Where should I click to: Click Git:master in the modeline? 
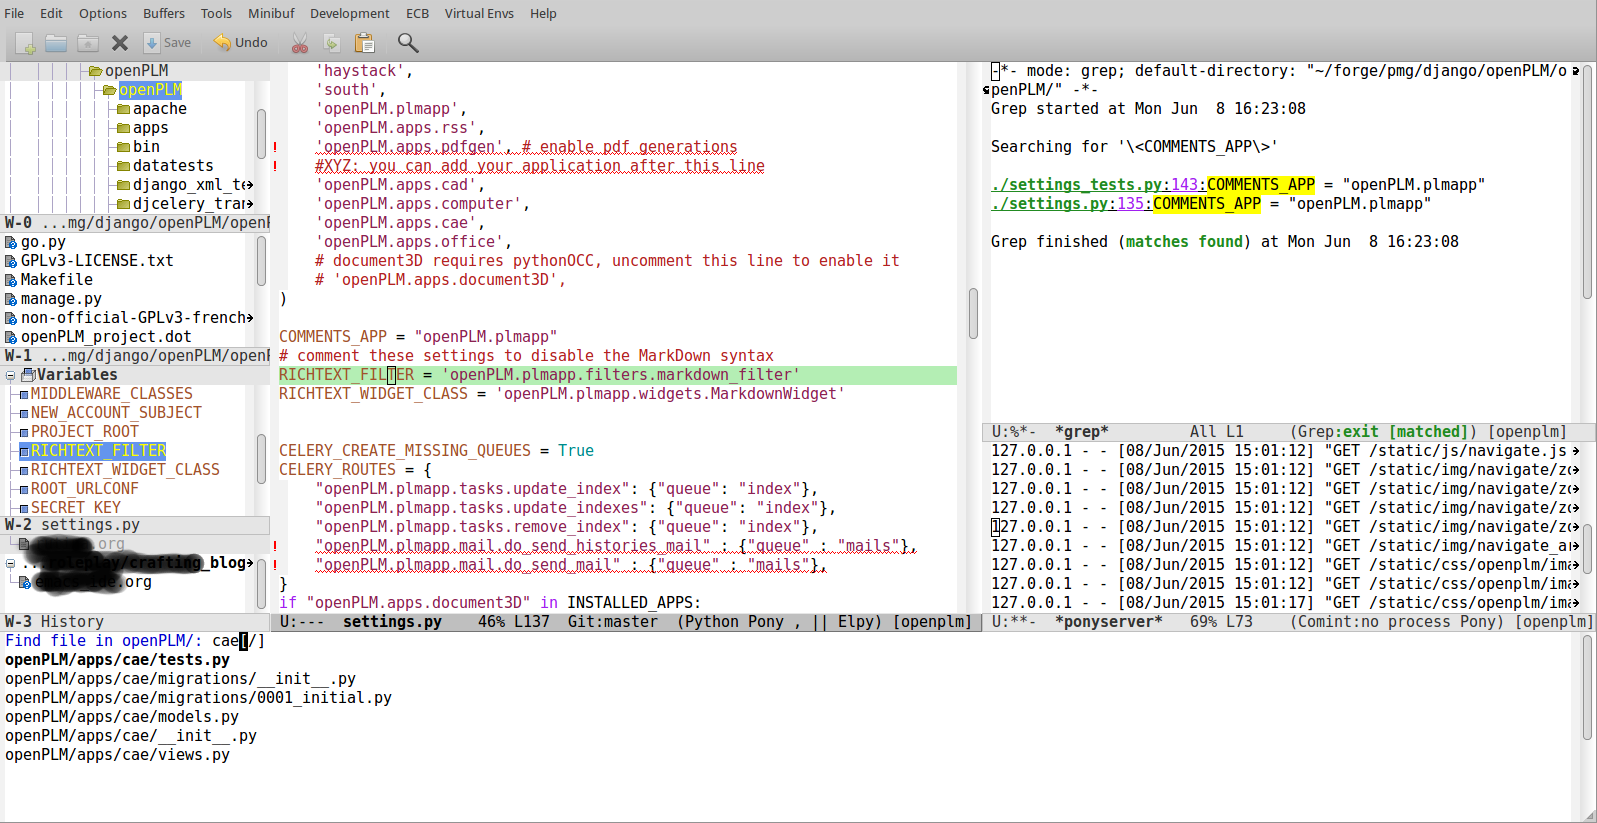pos(613,622)
